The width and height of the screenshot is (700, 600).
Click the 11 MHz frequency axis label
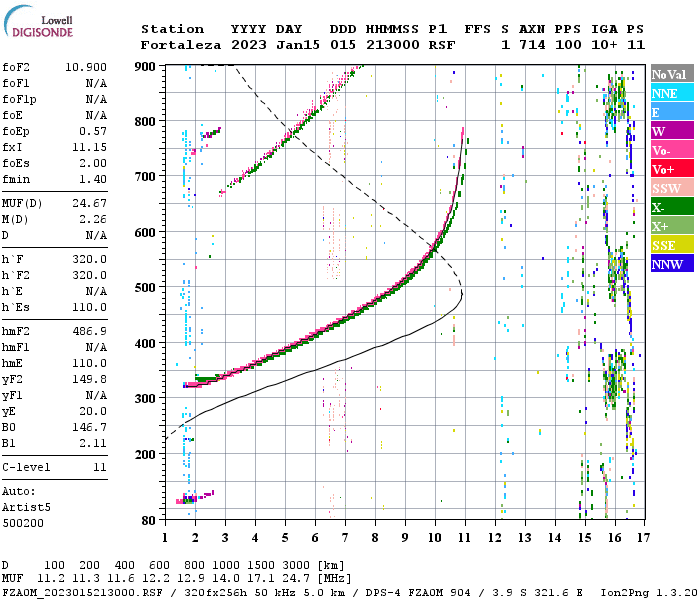click(x=465, y=538)
